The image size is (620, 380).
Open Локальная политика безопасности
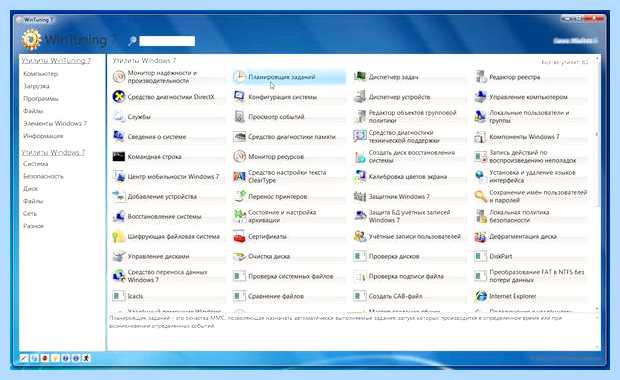click(x=530, y=216)
